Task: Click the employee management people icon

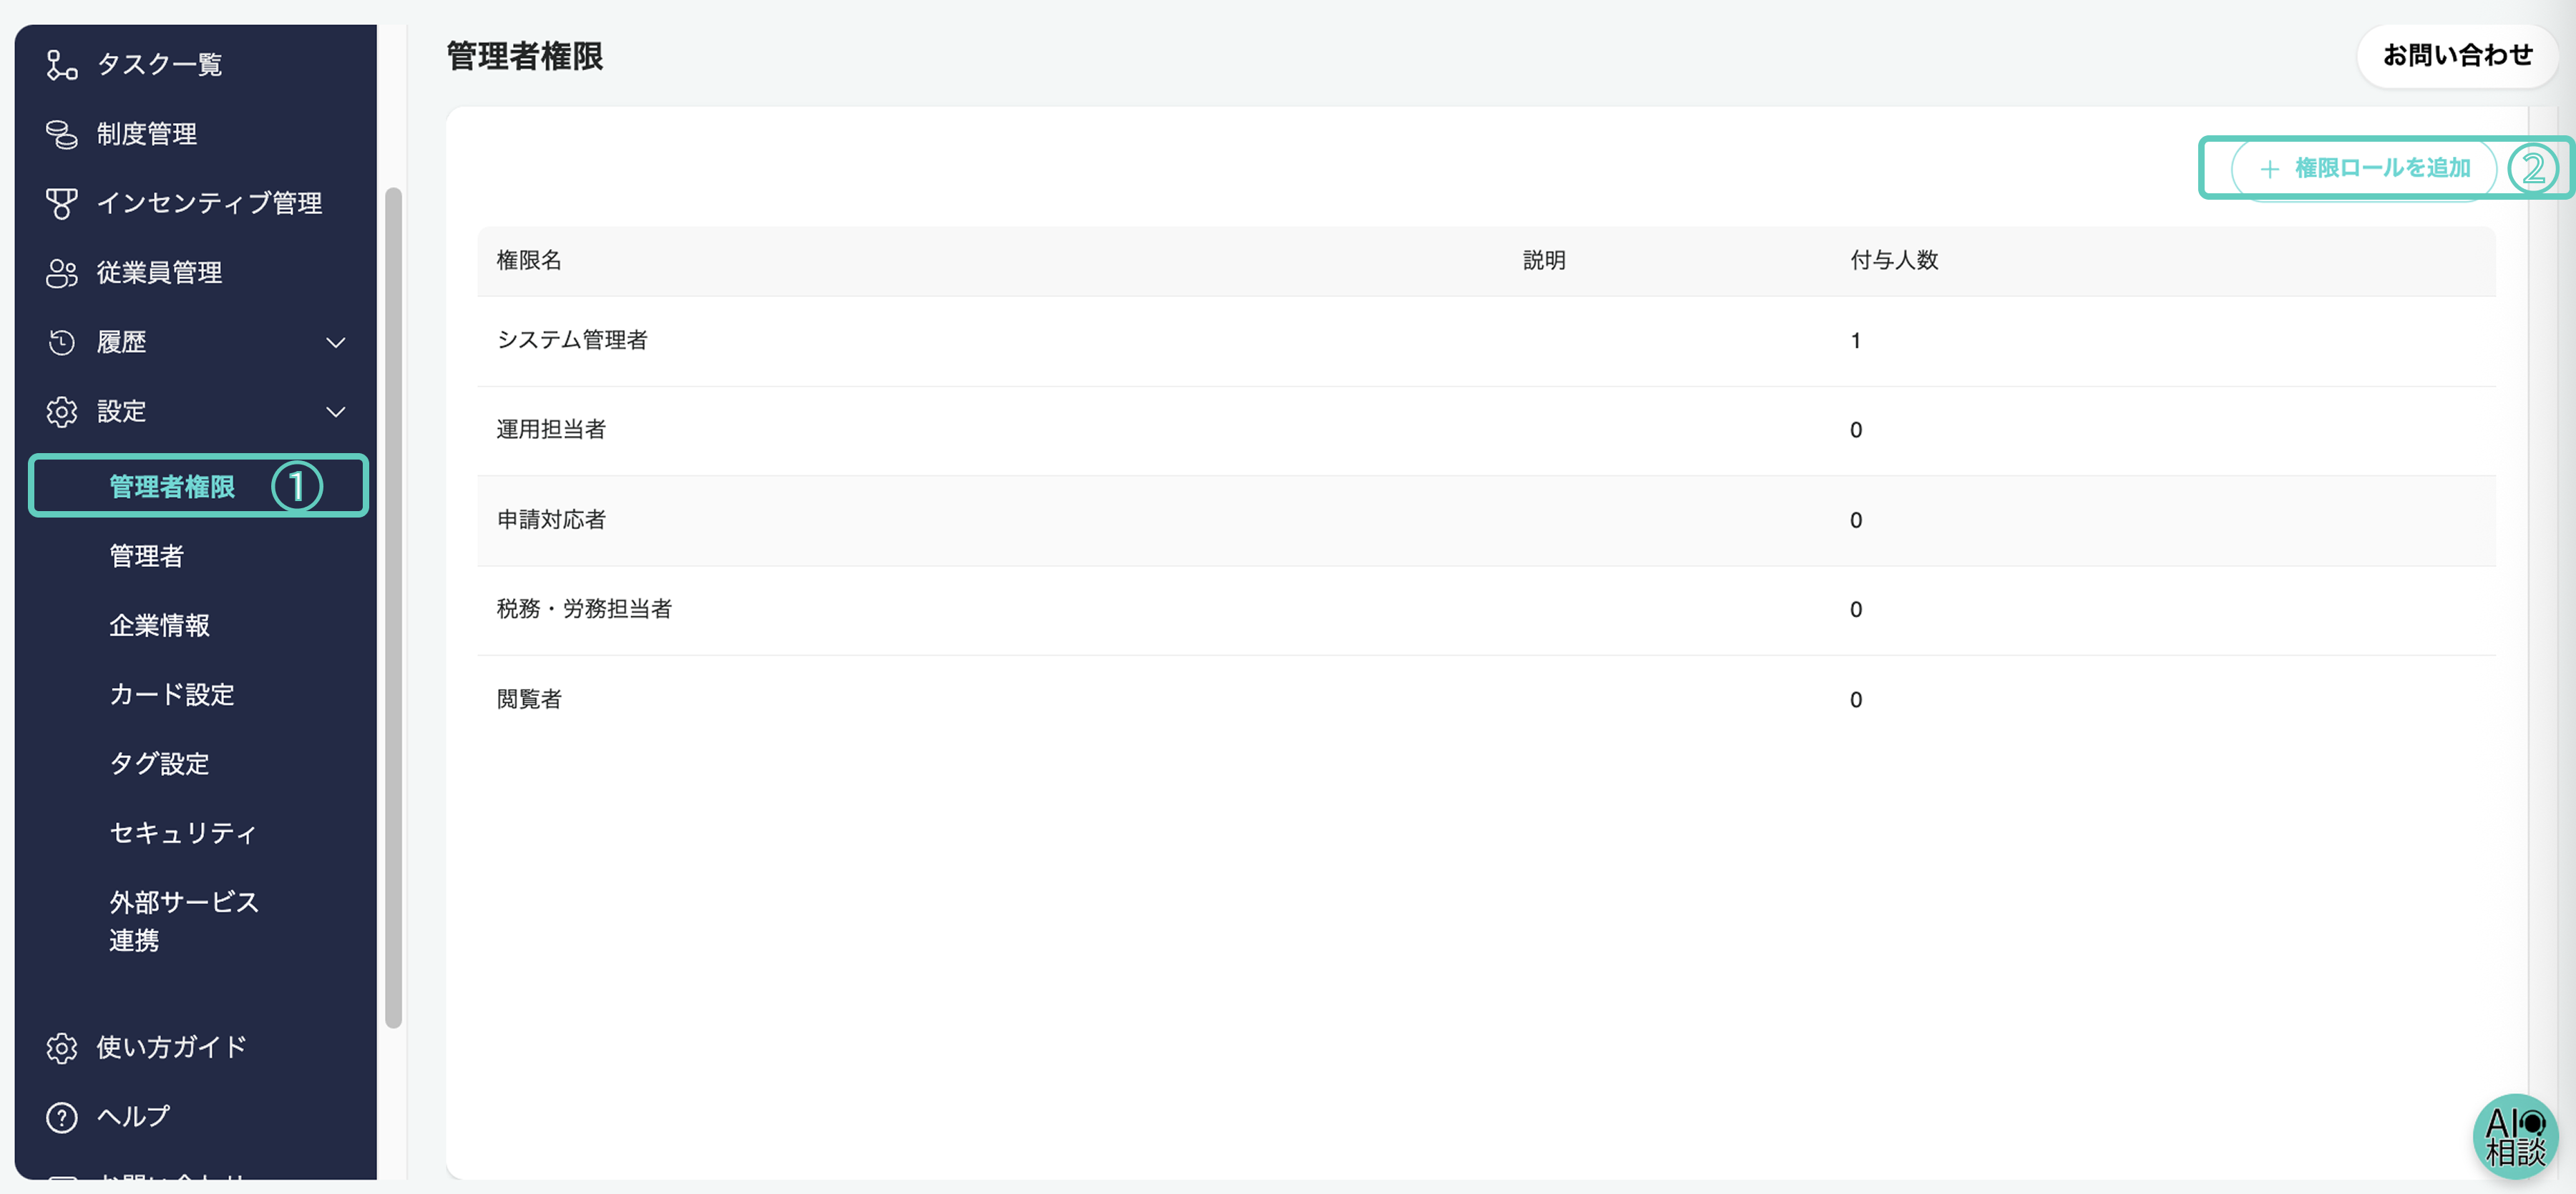Action: [61, 273]
